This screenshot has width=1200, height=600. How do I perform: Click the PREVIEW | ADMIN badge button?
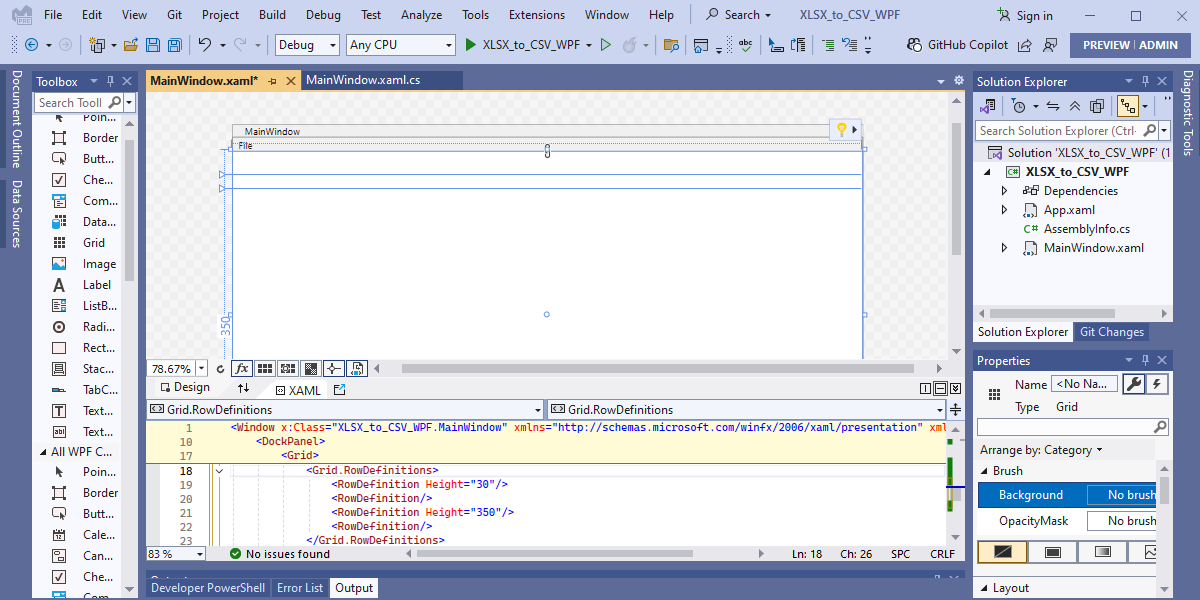click(1130, 45)
